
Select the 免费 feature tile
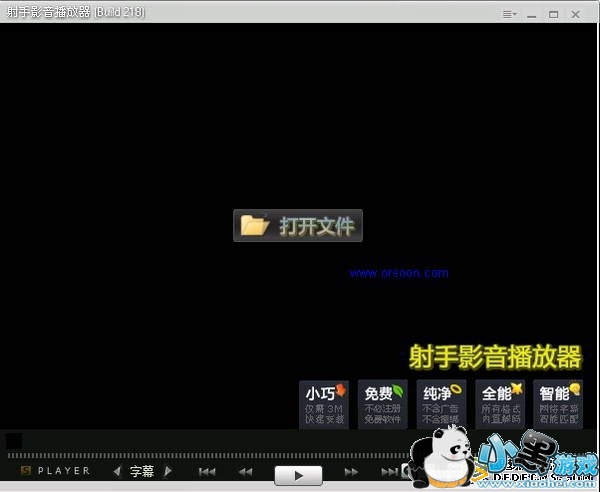click(383, 404)
